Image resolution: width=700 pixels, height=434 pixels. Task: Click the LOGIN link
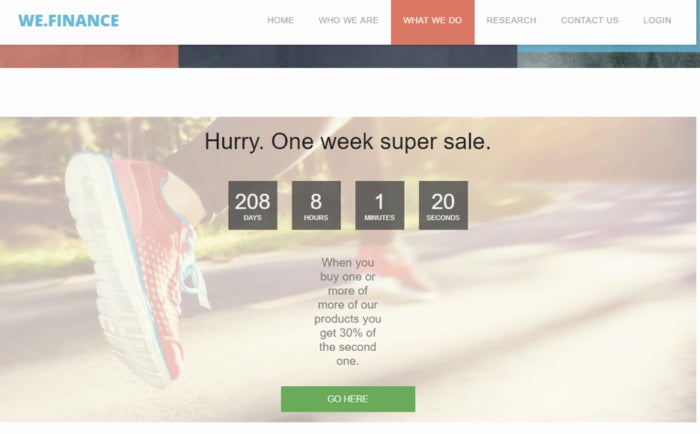point(657,21)
